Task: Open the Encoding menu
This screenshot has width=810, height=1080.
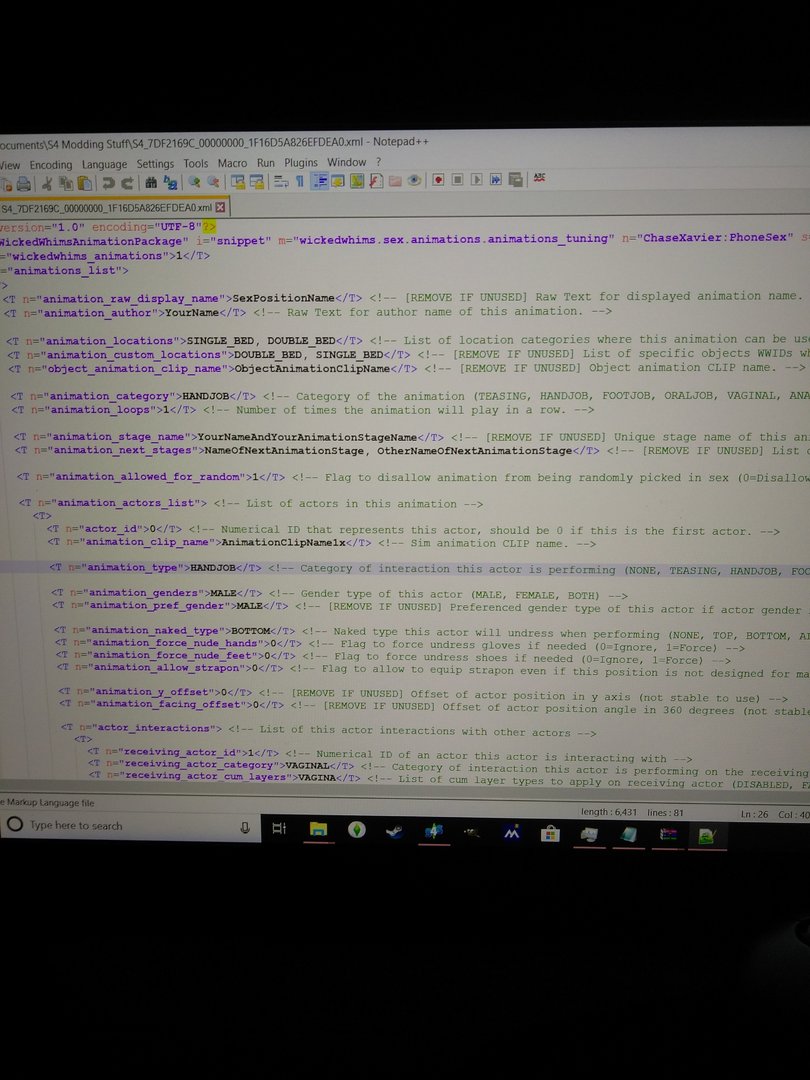Action: pyautogui.click(x=50, y=165)
